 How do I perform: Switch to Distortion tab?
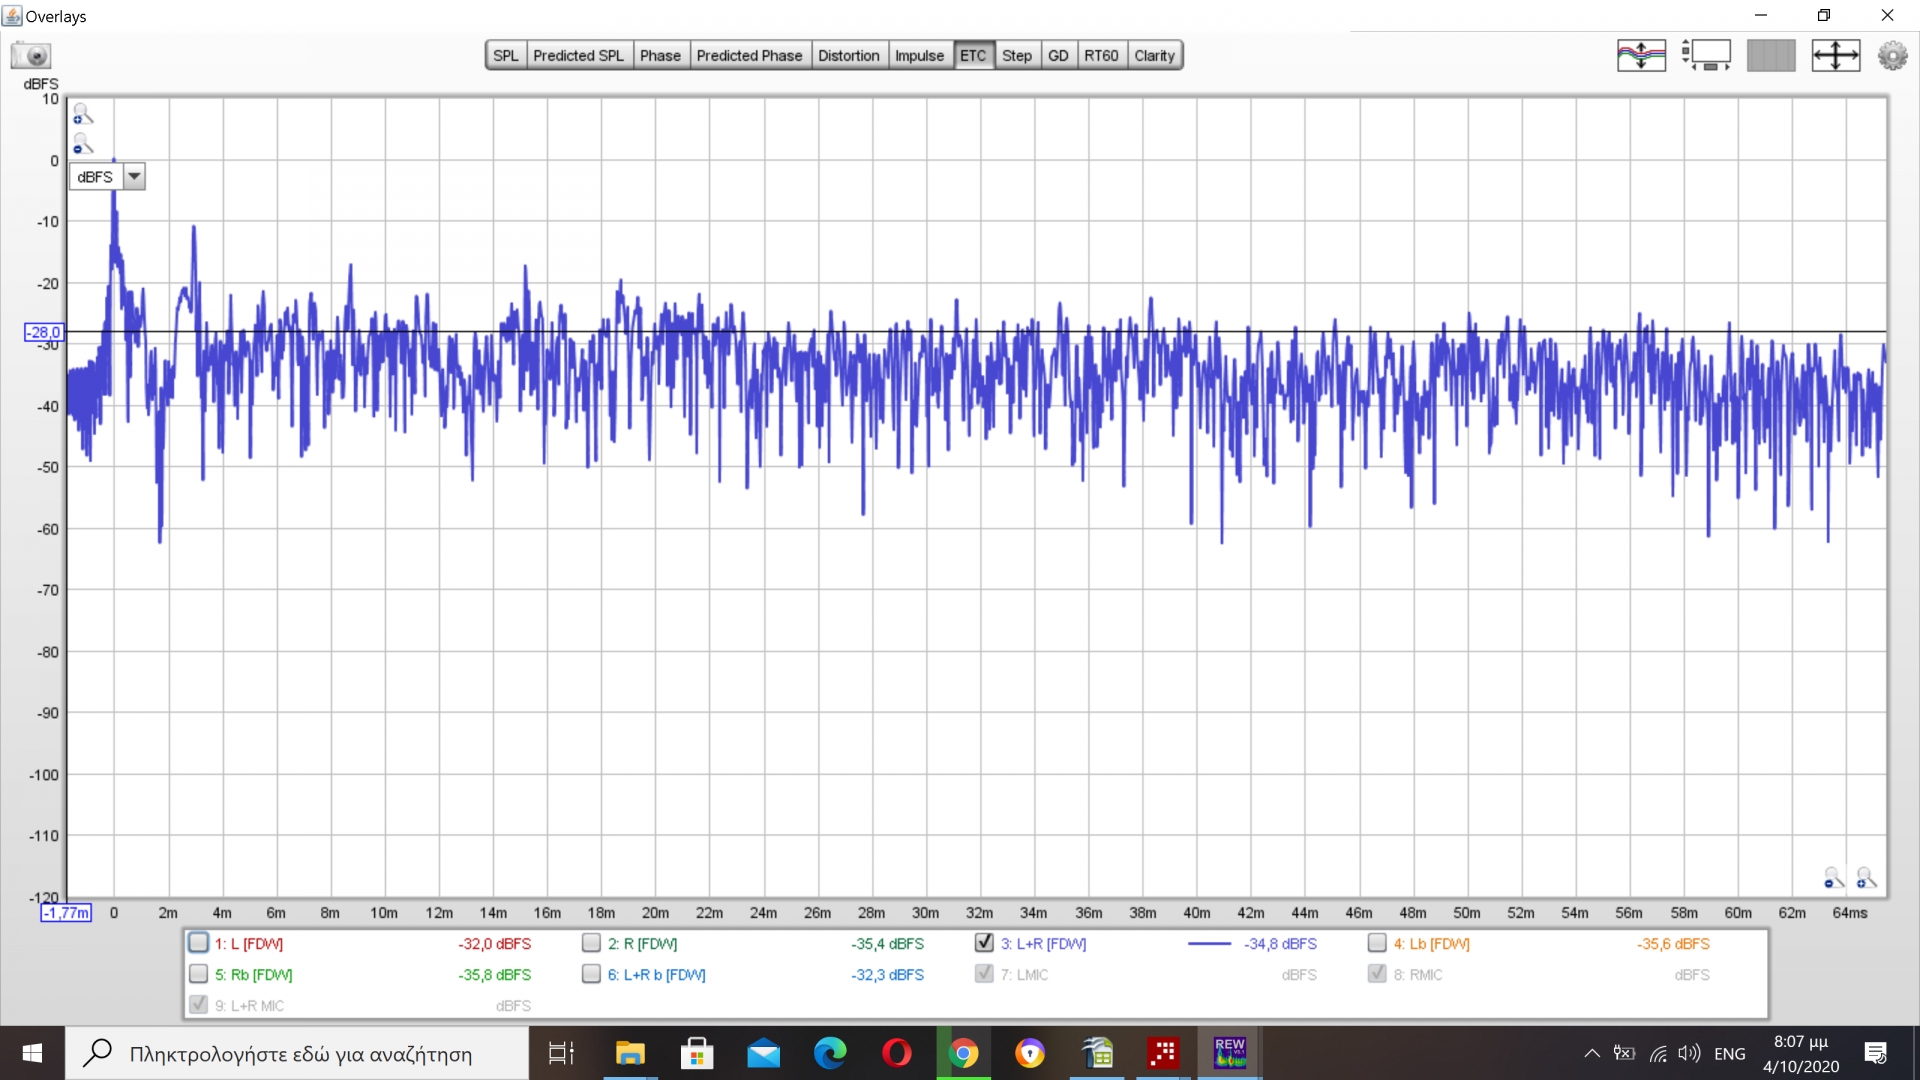pyautogui.click(x=849, y=56)
